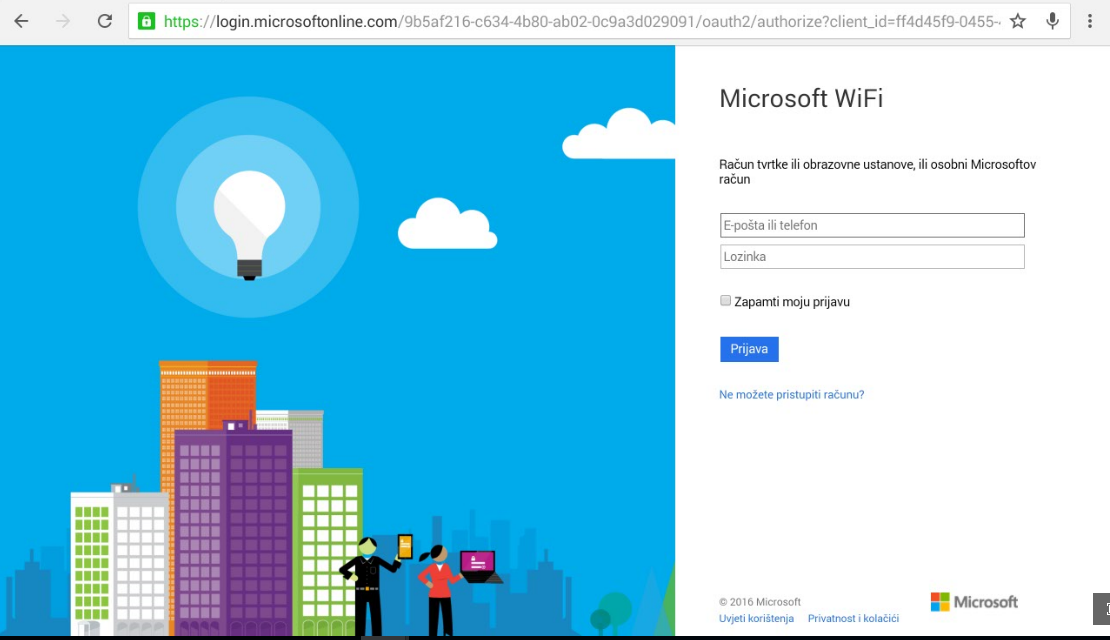Click the Microsoft WiFi heading

point(801,98)
